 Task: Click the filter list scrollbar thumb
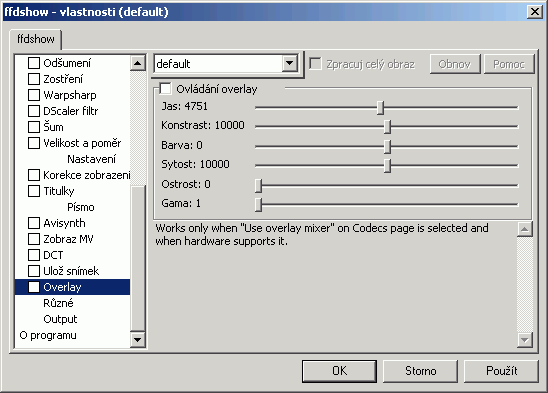[x=138, y=257]
